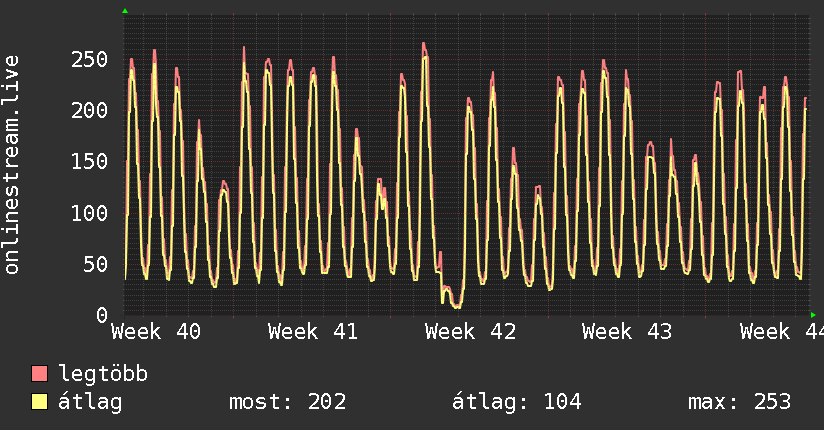Click the yellow átlag legend swatch
Viewport: 824px width, 430px height.
[x=39, y=401]
